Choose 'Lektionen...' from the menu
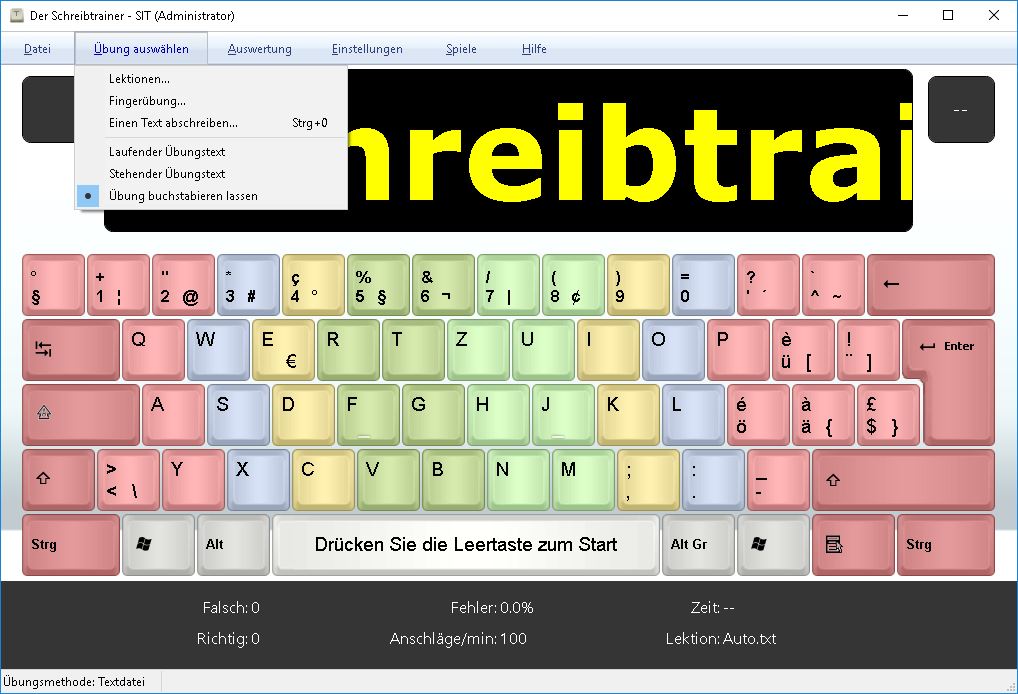The width and height of the screenshot is (1018, 694). (139, 79)
